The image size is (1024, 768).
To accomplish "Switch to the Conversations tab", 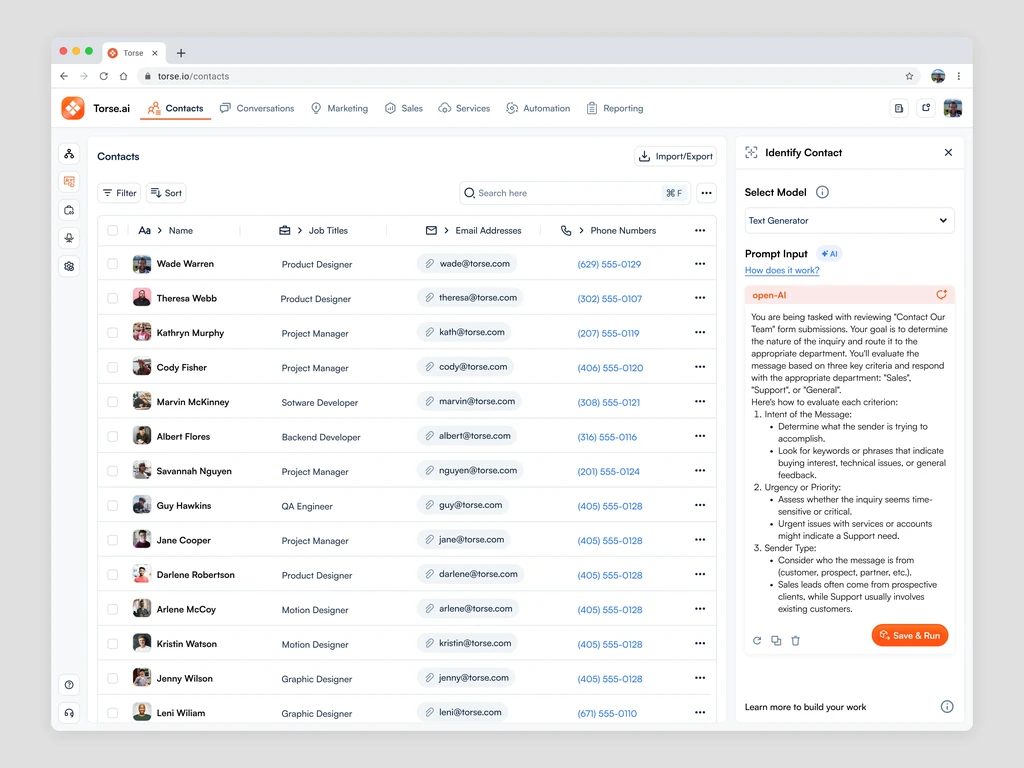I will click(257, 108).
